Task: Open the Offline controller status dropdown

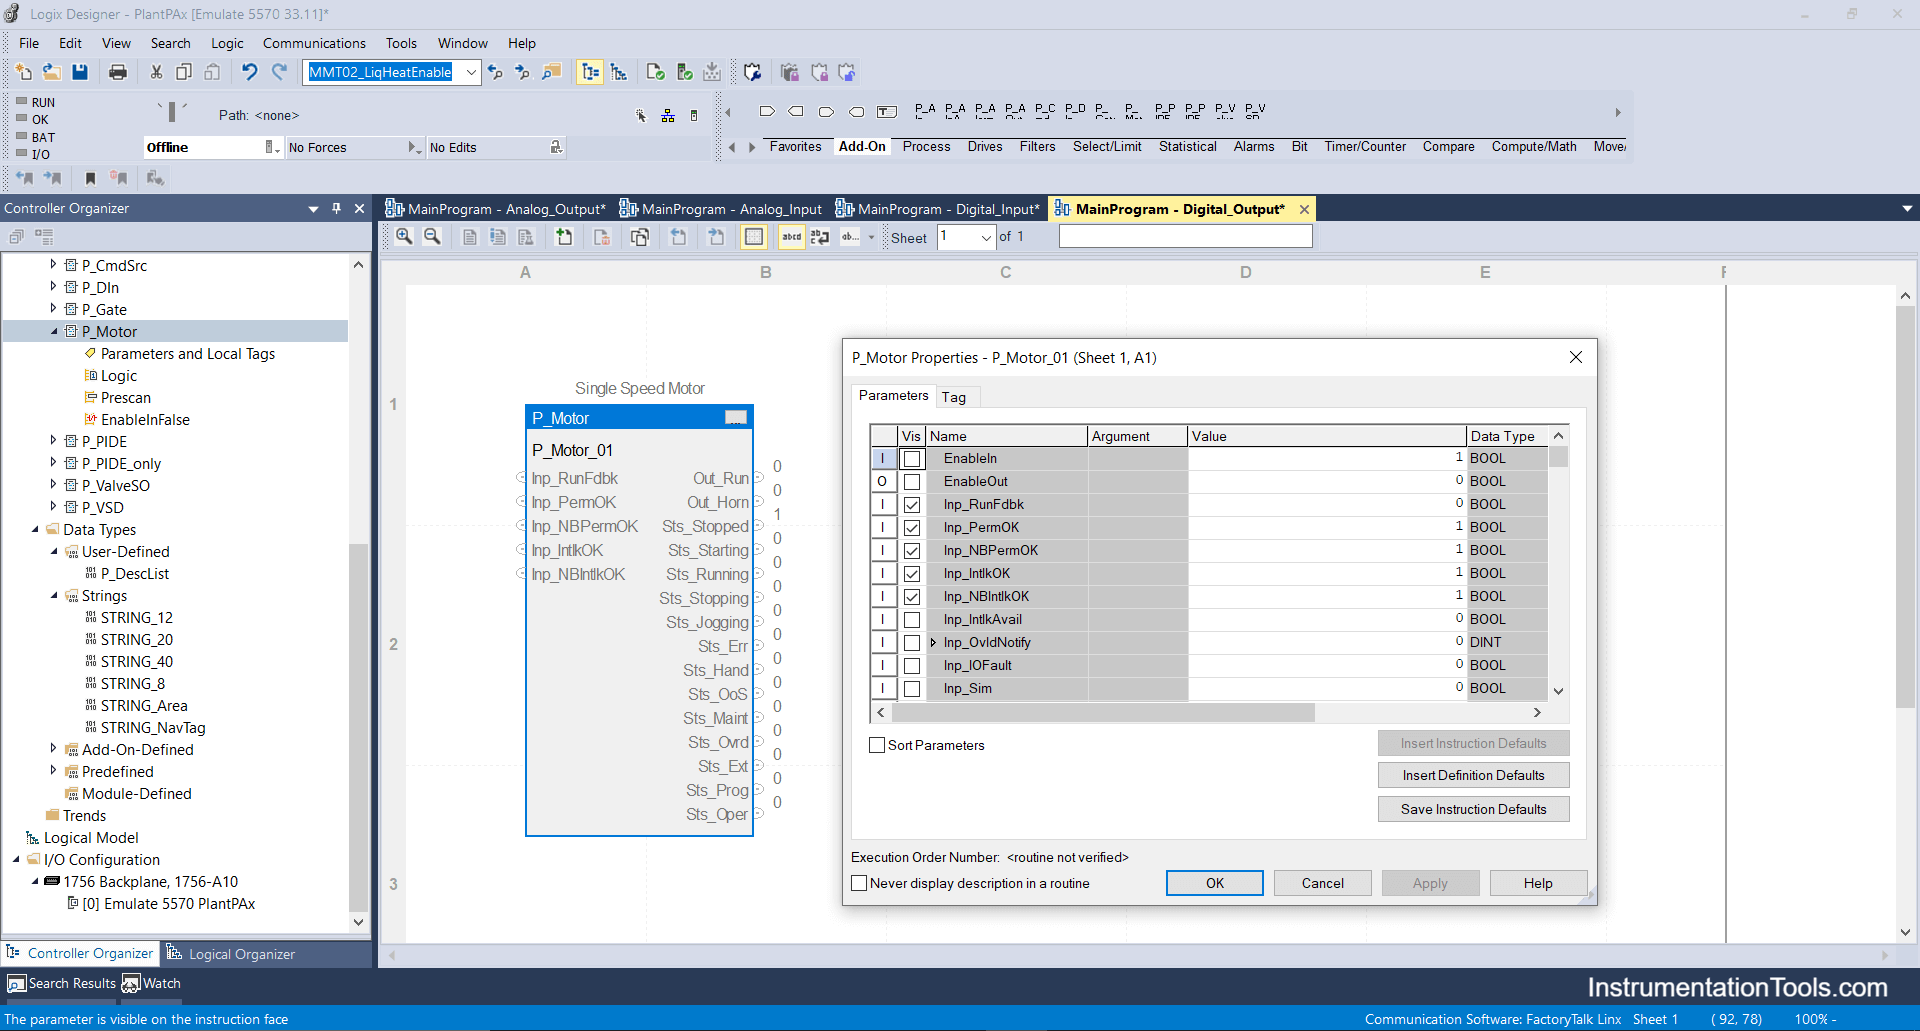Action: (271, 147)
